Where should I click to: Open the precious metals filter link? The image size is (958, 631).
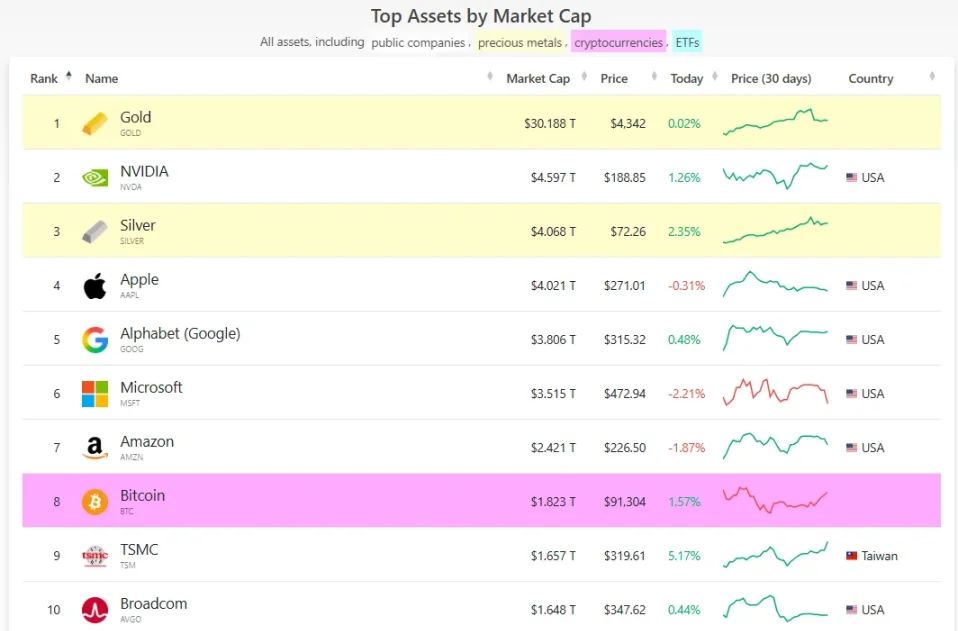[520, 43]
